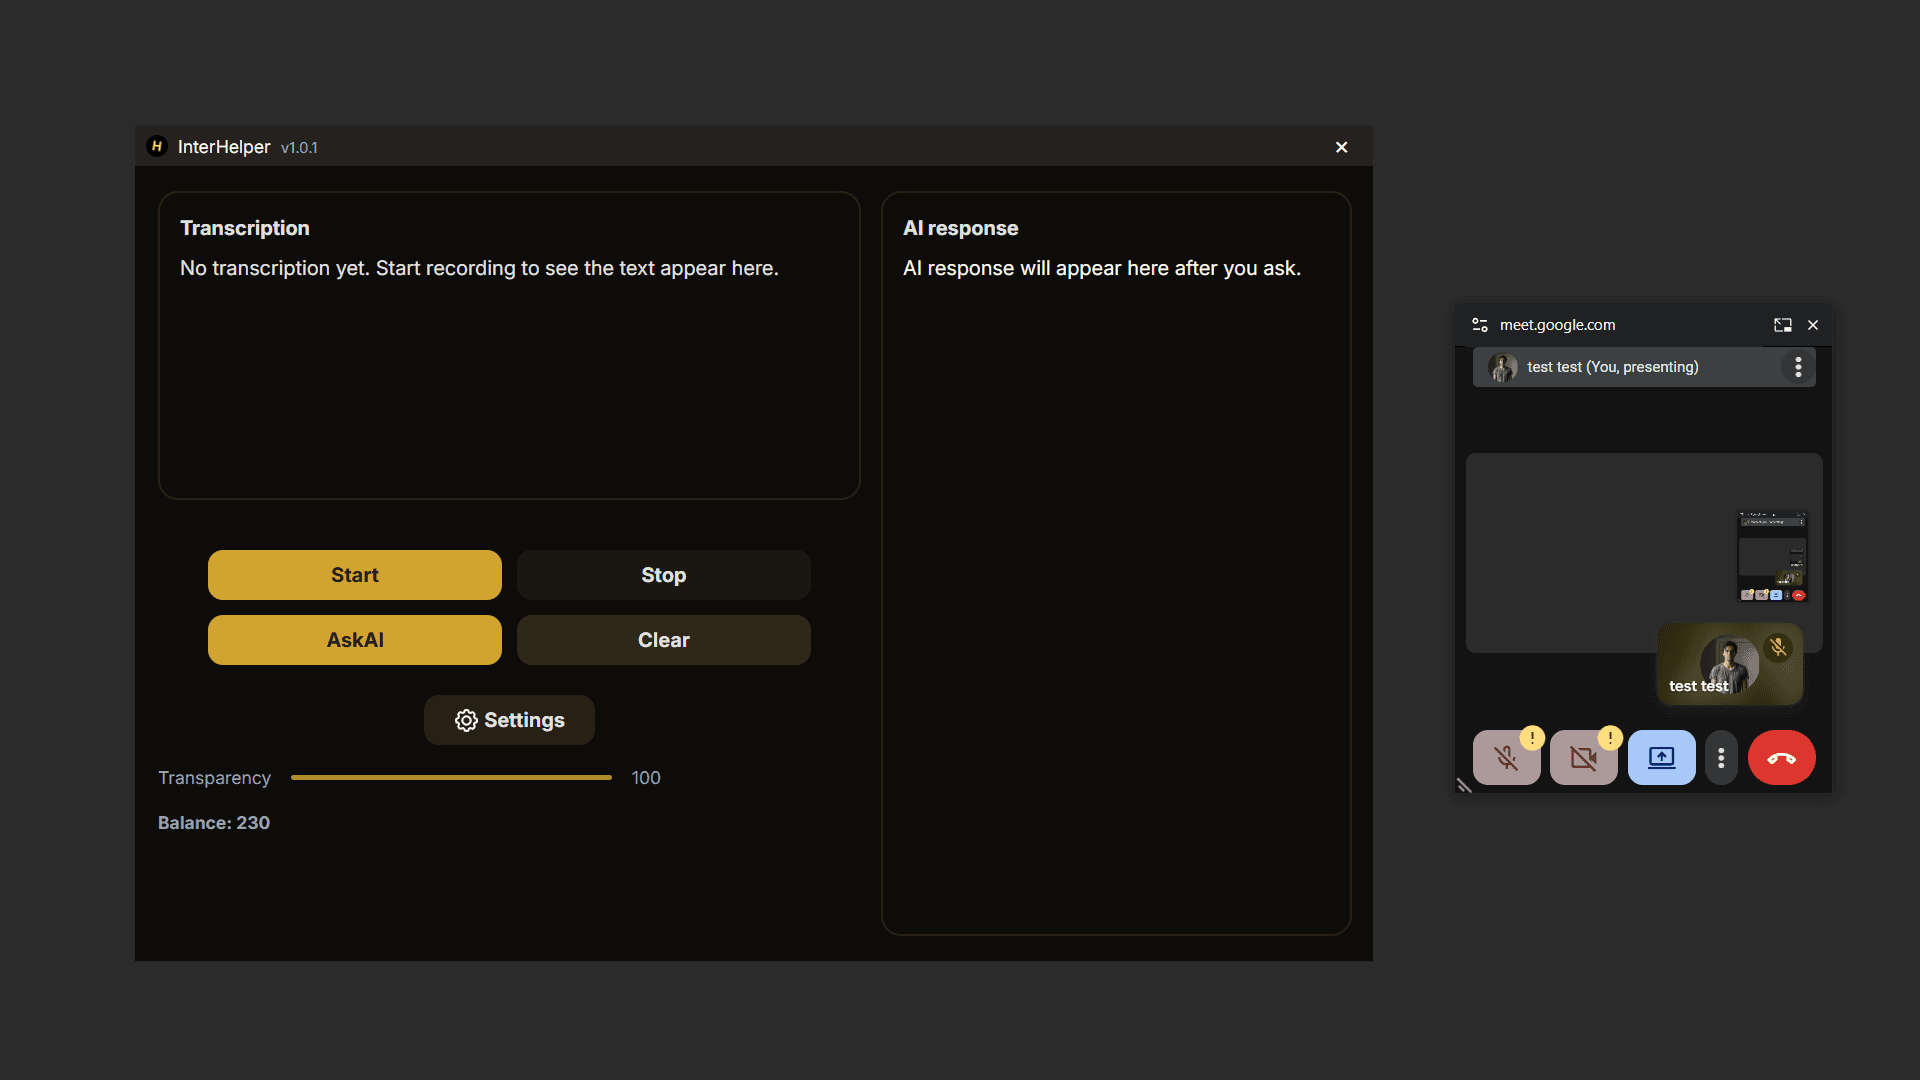Click the screen share preview thumbnail in the Meet popup

pos(1773,555)
